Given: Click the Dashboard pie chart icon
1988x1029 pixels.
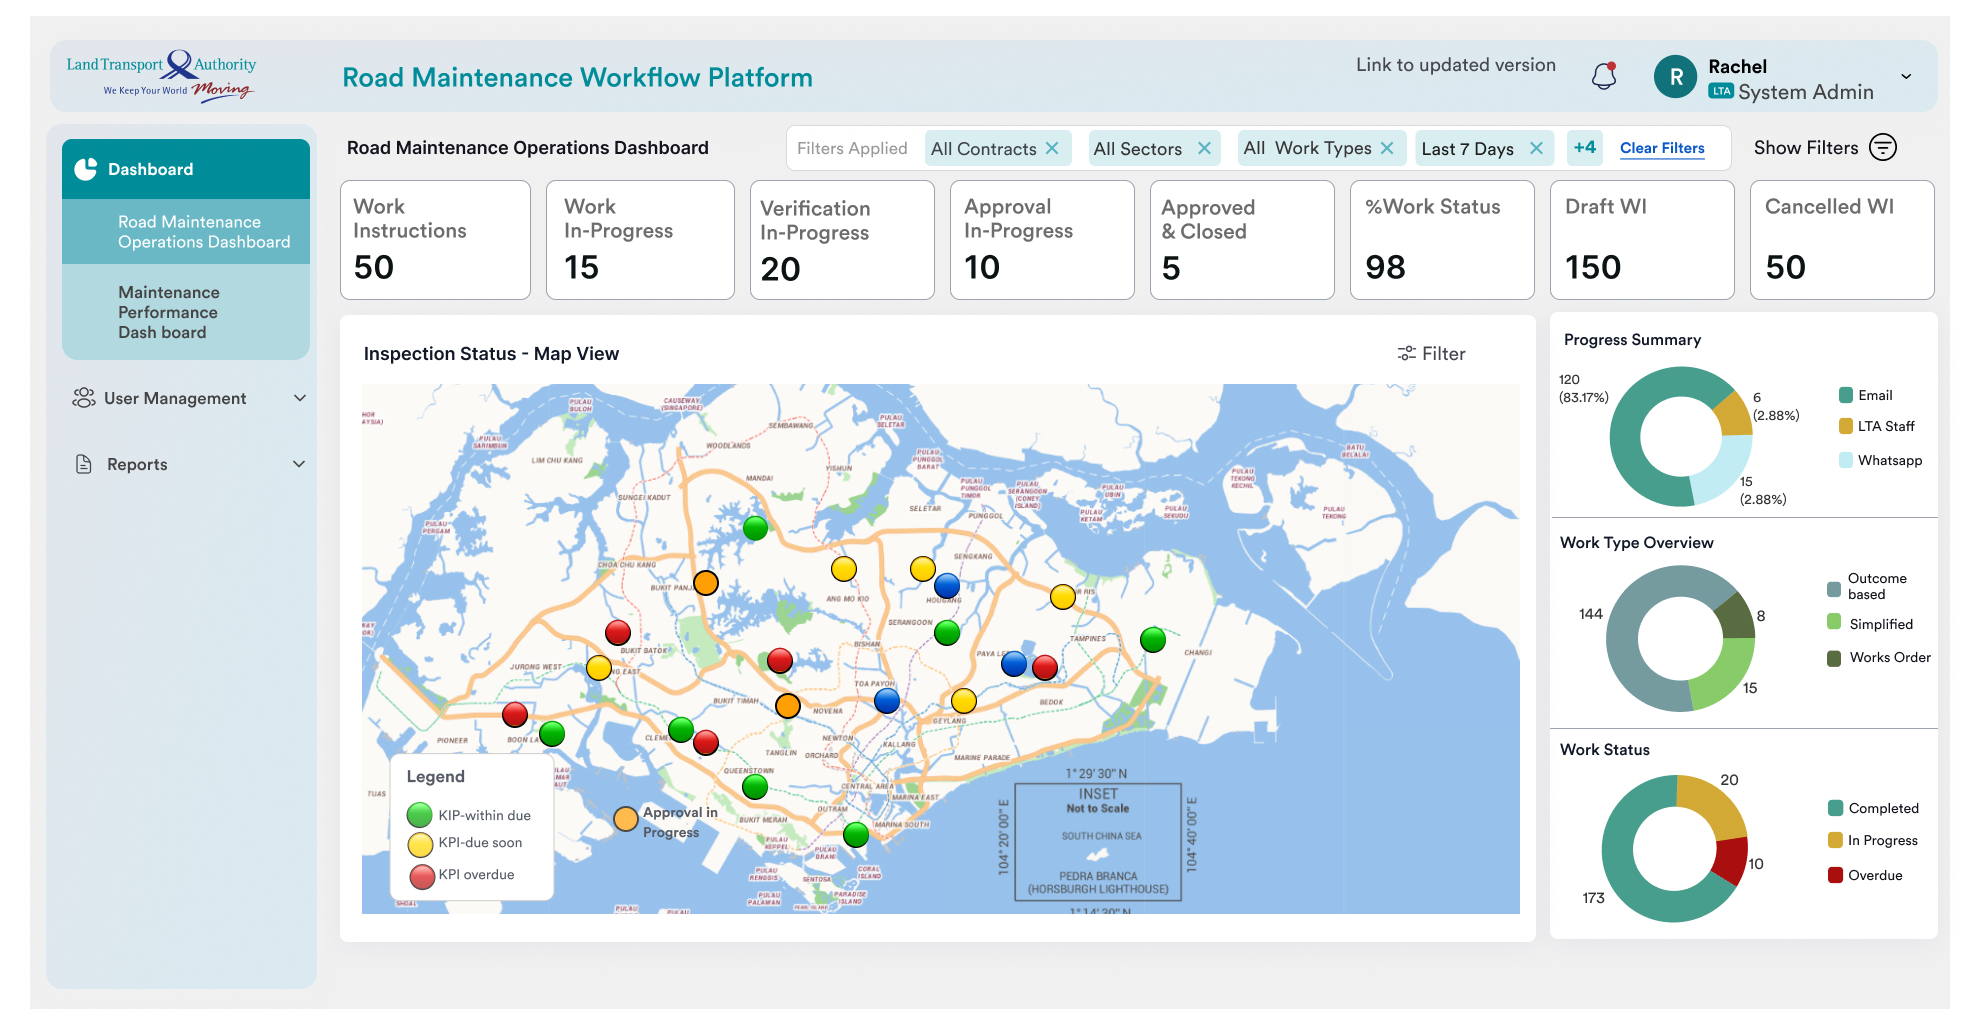Looking at the screenshot, I should click(x=86, y=169).
